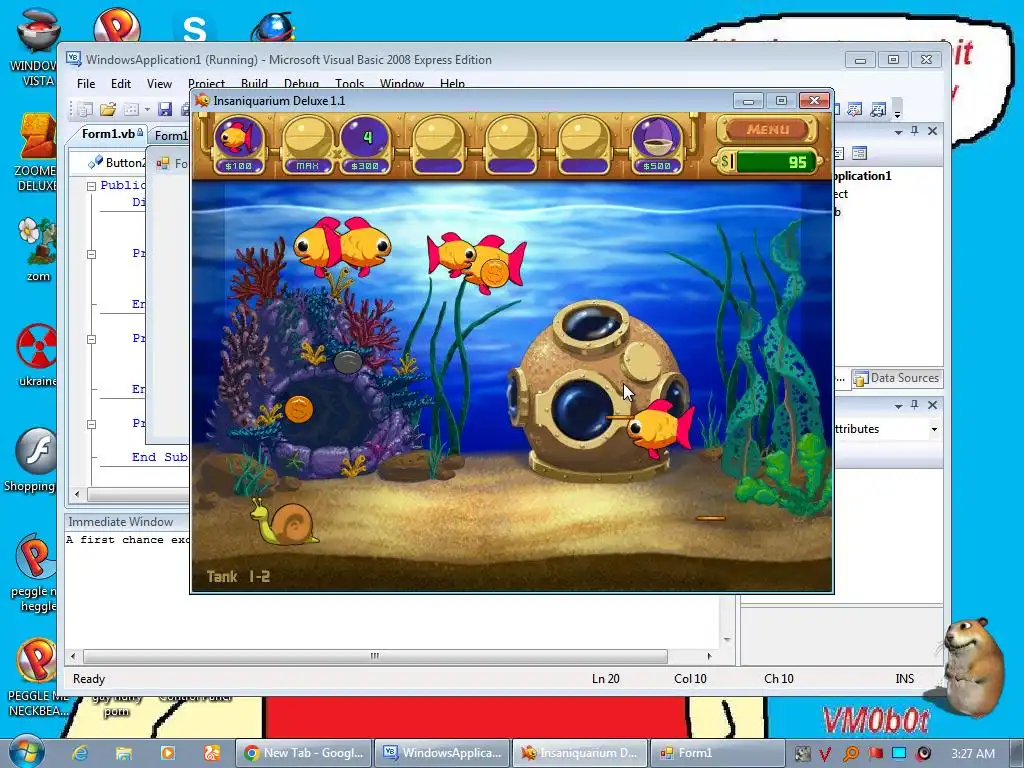This screenshot has height=768, width=1024.
Task: Open the Add New Item dropdown arrow
Action: (147, 109)
